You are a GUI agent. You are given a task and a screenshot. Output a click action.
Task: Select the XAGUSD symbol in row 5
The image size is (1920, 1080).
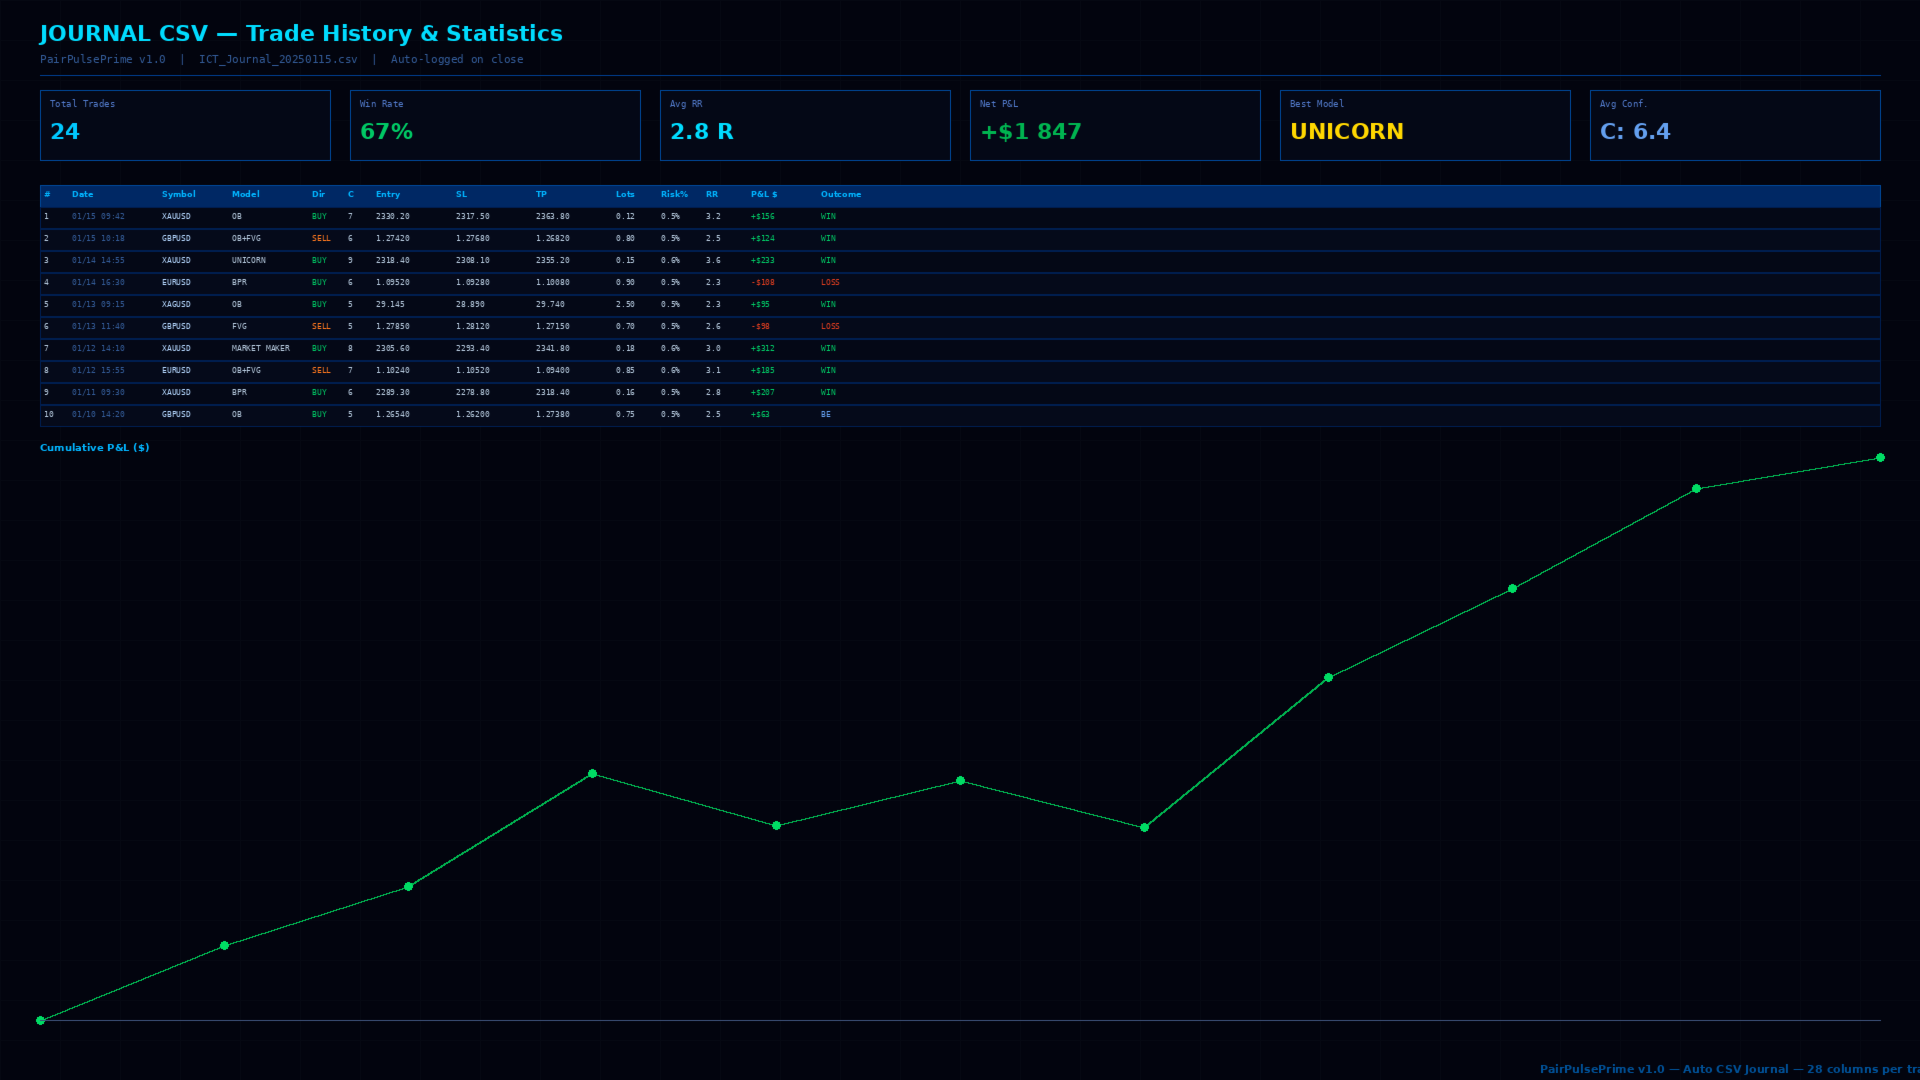point(176,305)
